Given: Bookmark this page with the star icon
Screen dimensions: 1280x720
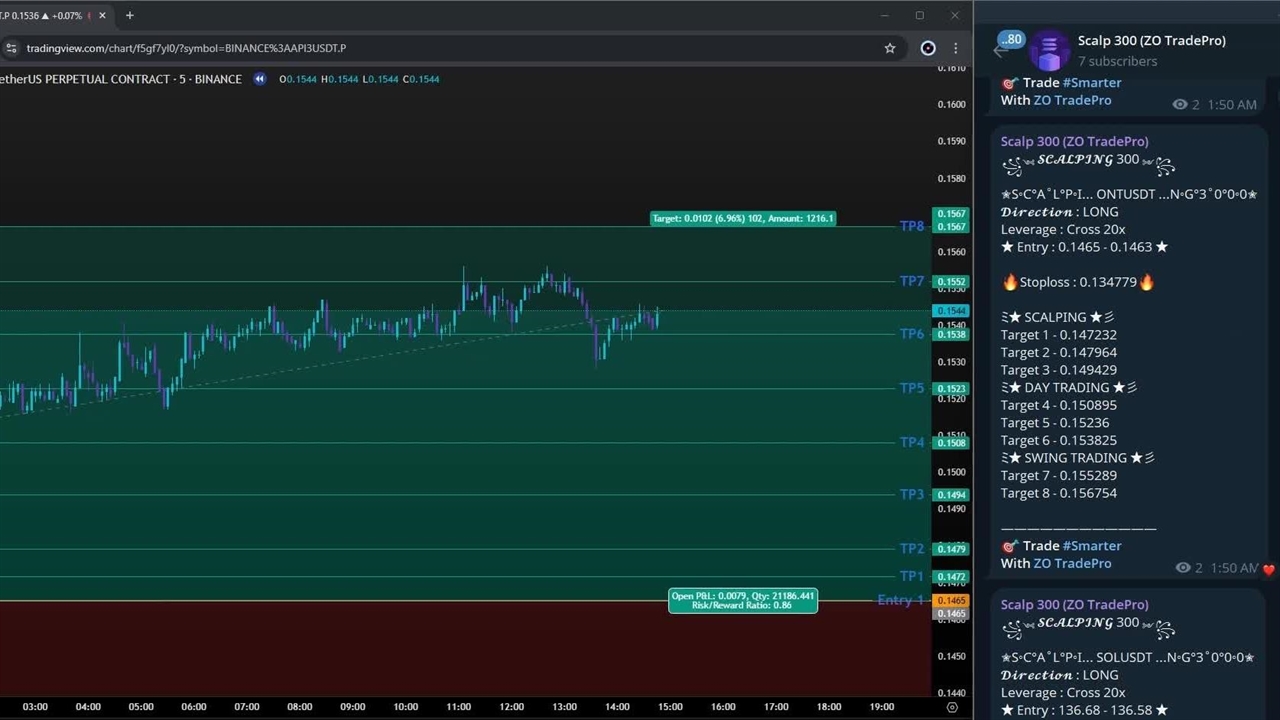Looking at the screenshot, I should pyautogui.click(x=890, y=48).
